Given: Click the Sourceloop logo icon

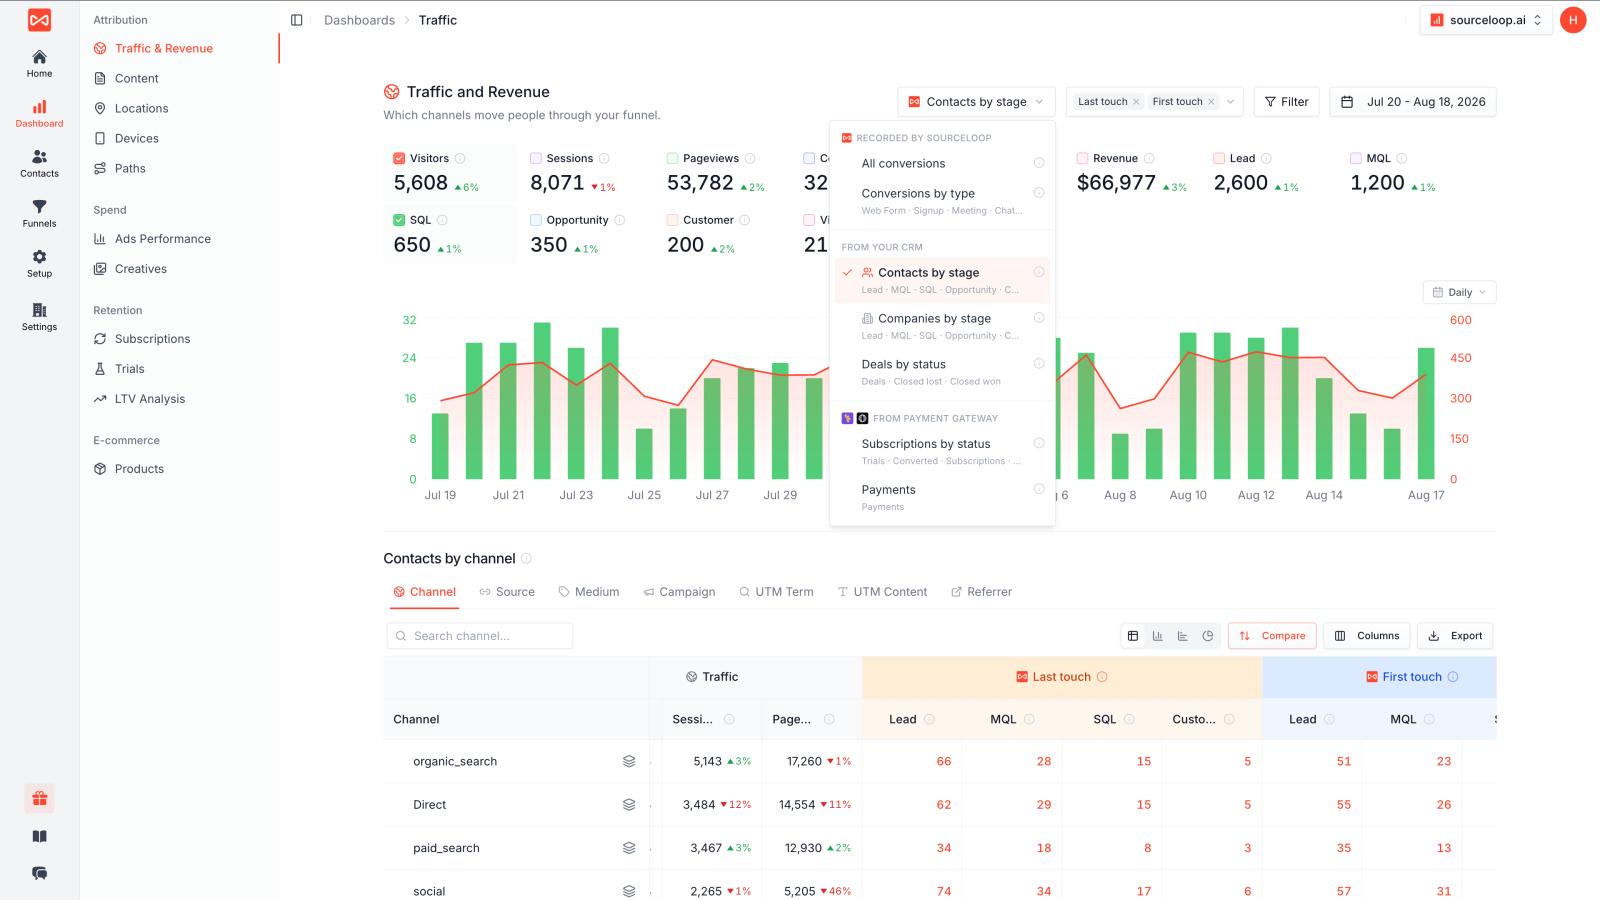Looking at the screenshot, I should click(39, 20).
